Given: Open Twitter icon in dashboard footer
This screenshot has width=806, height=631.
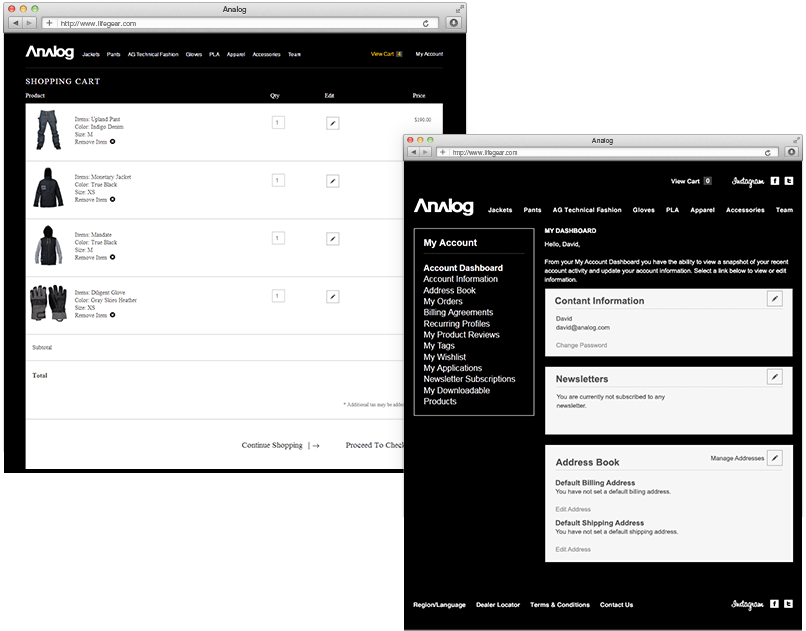Looking at the screenshot, I should point(788,604).
